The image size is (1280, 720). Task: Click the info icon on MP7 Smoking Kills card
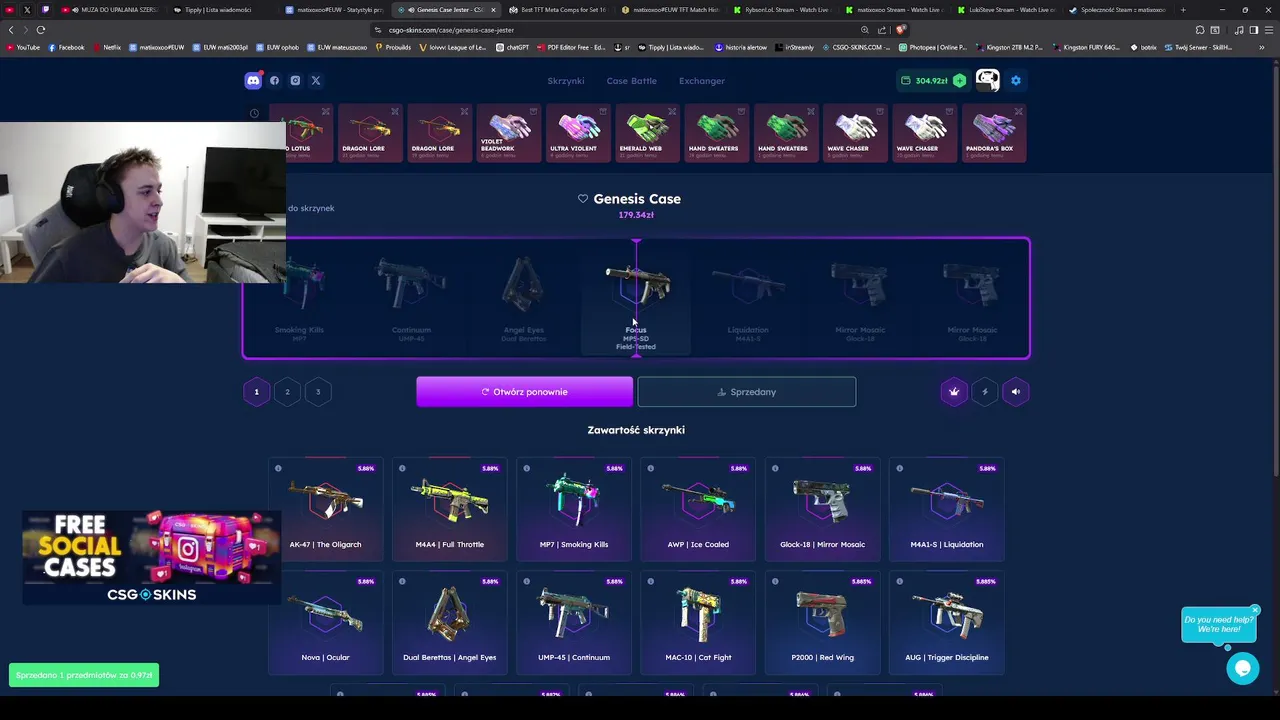(x=526, y=468)
